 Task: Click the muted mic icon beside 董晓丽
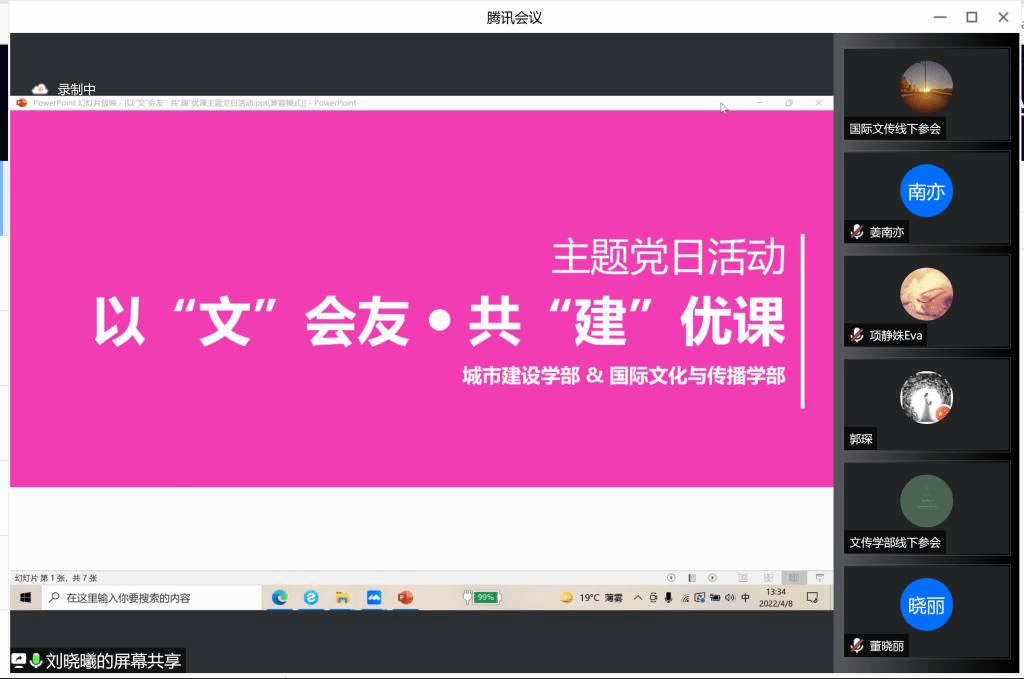(857, 646)
